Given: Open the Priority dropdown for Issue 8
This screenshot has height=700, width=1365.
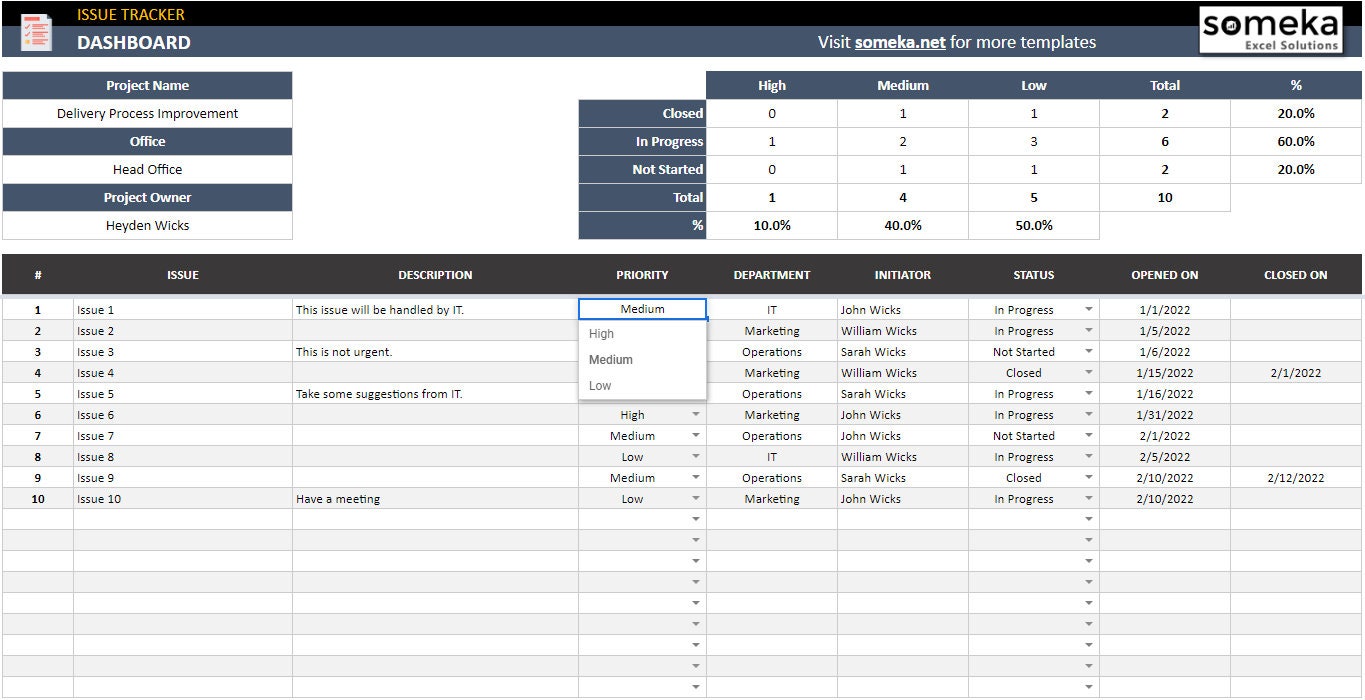Looking at the screenshot, I should tap(695, 456).
